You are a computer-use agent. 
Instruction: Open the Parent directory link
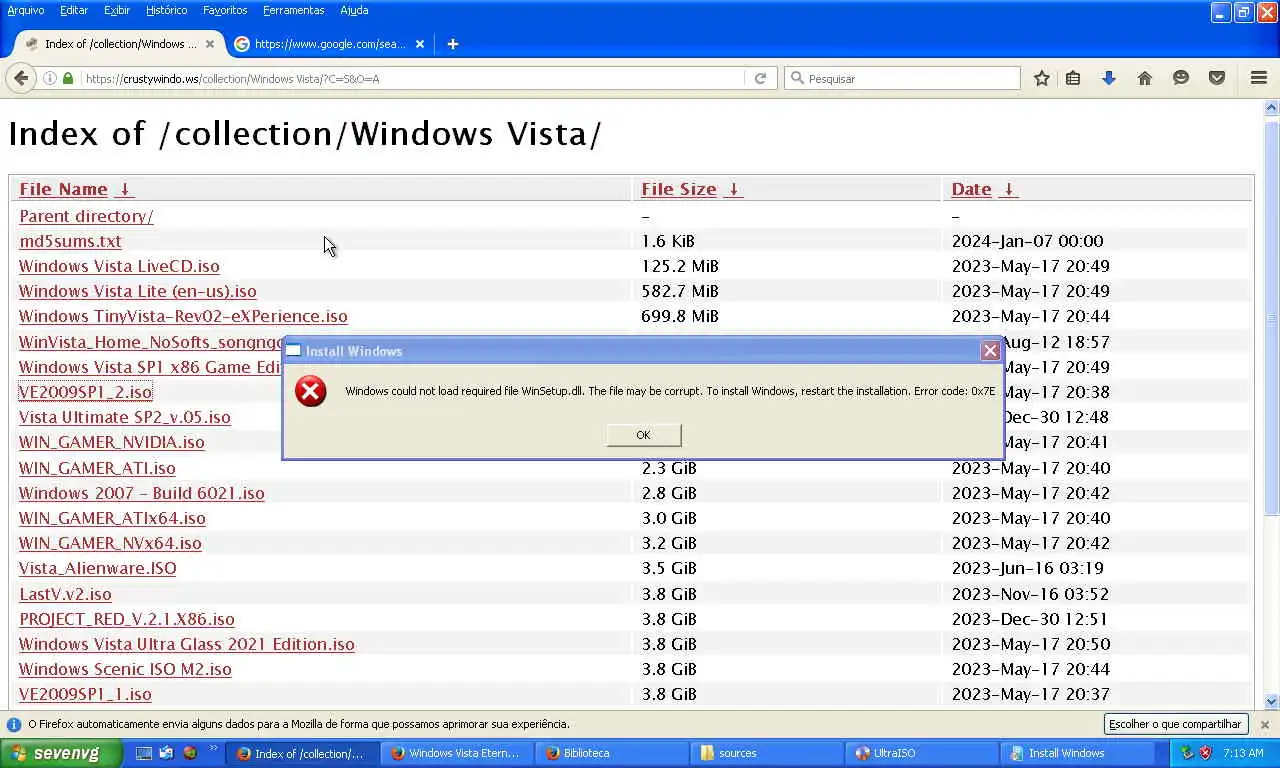[86, 216]
